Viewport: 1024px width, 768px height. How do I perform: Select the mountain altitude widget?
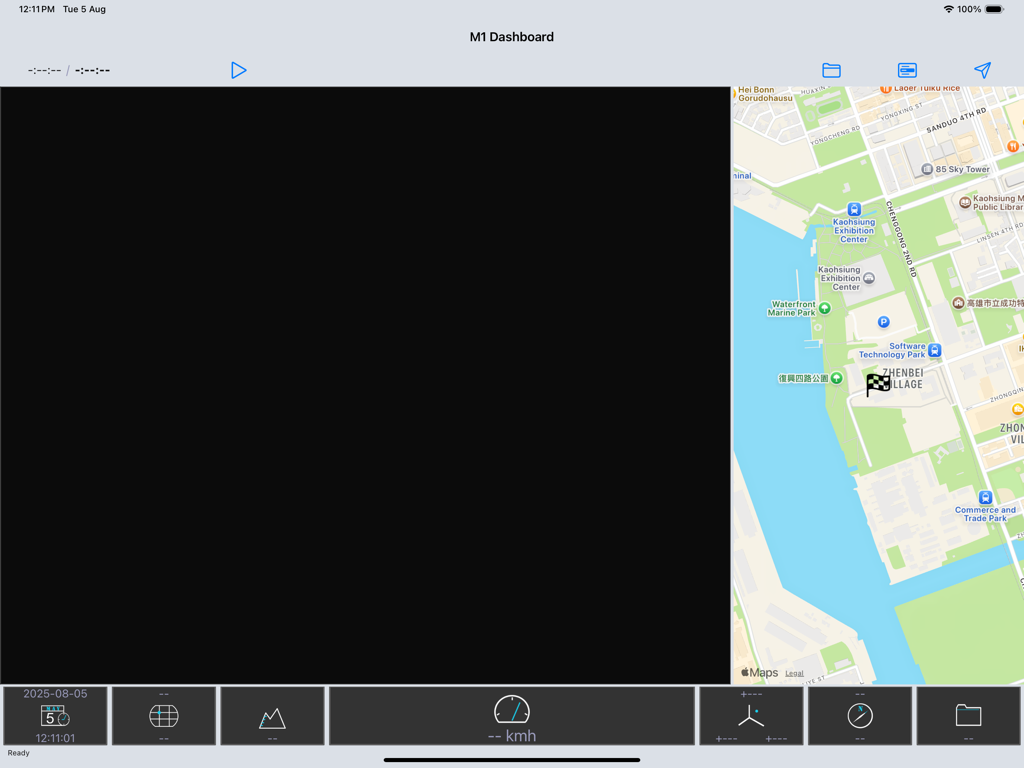pos(272,715)
